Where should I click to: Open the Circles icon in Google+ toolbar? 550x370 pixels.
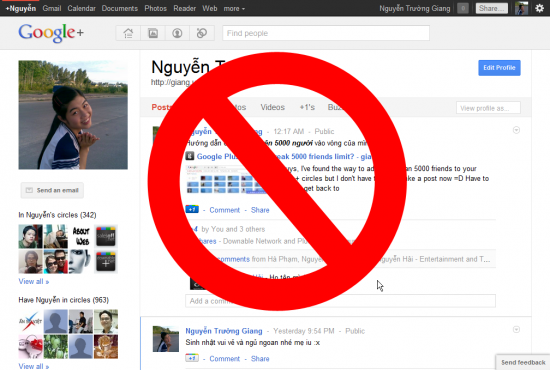202,33
